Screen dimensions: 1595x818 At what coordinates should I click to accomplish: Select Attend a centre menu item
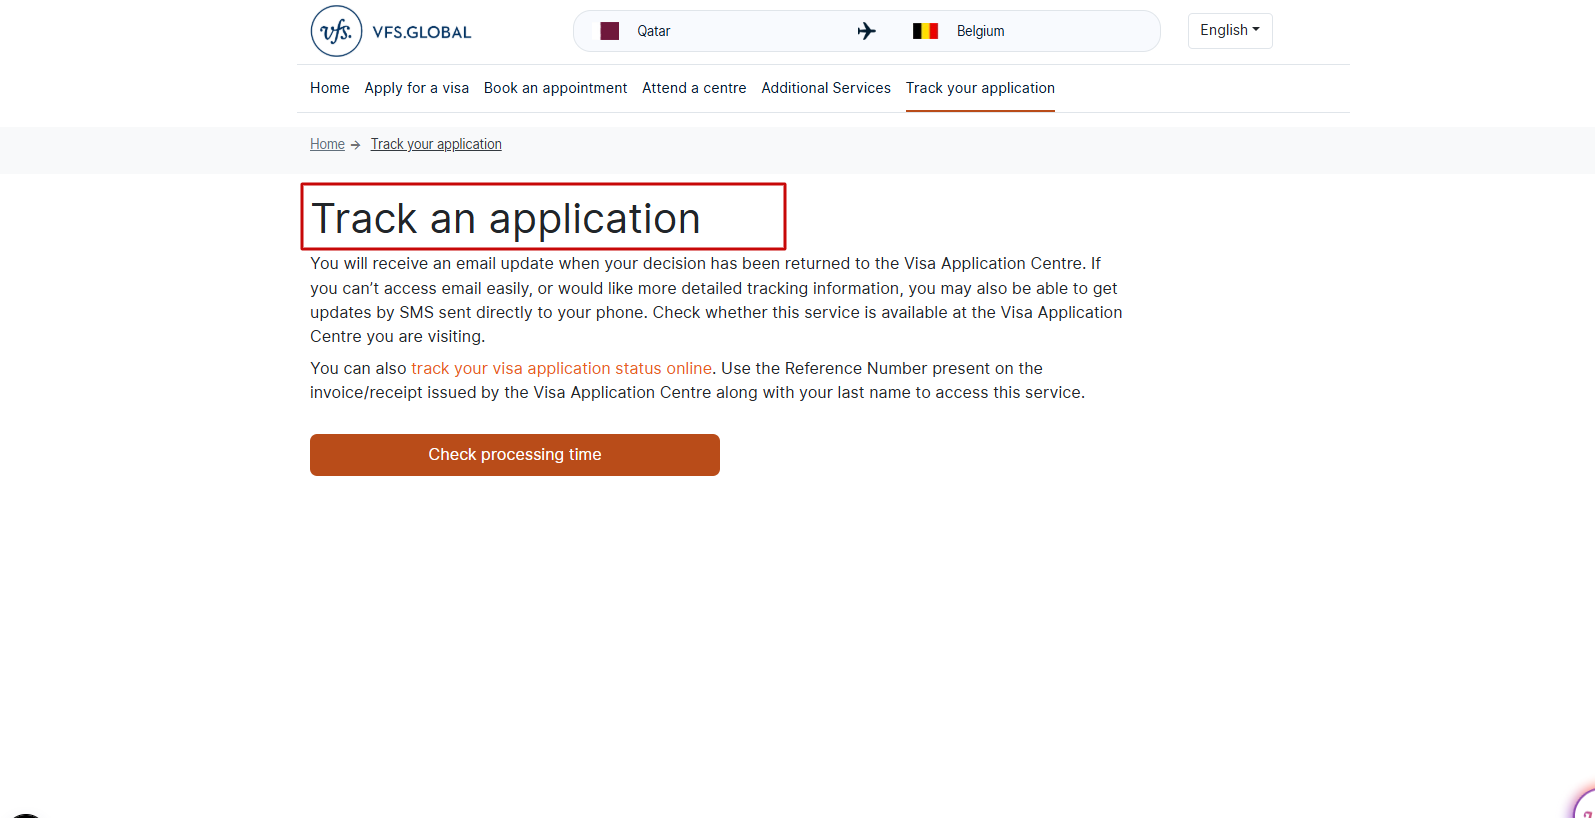point(694,88)
